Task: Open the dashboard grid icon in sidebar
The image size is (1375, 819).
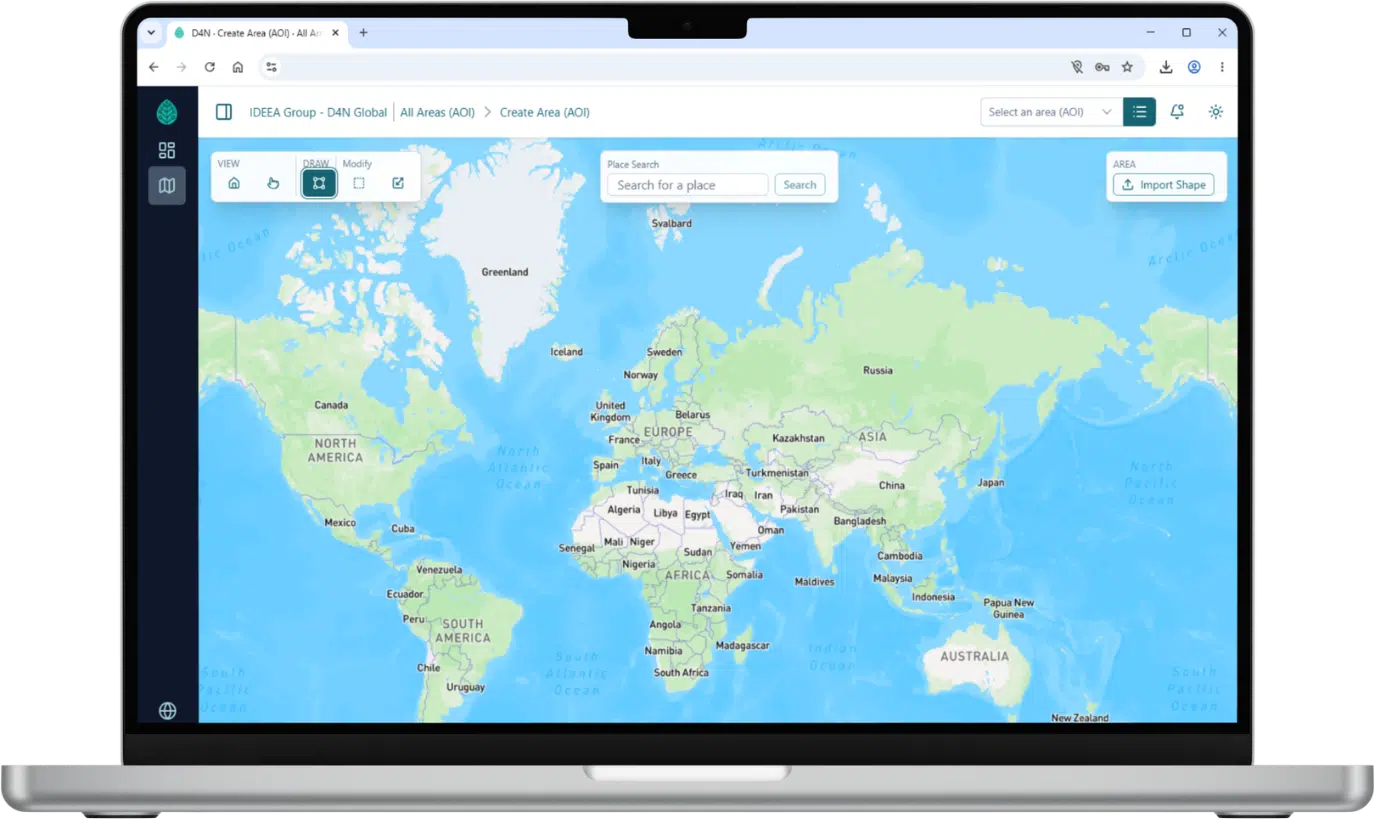Action: [x=167, y=150]
